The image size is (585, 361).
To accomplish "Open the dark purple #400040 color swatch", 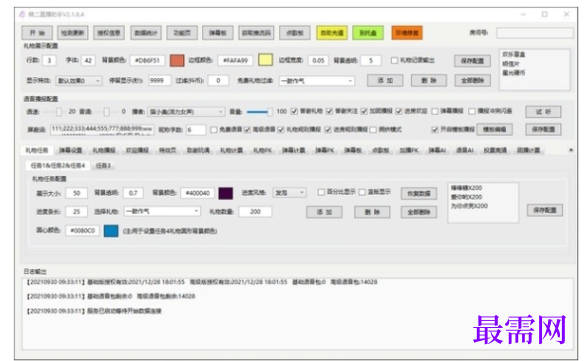I will pyautogui.click(x=225, y=193).
